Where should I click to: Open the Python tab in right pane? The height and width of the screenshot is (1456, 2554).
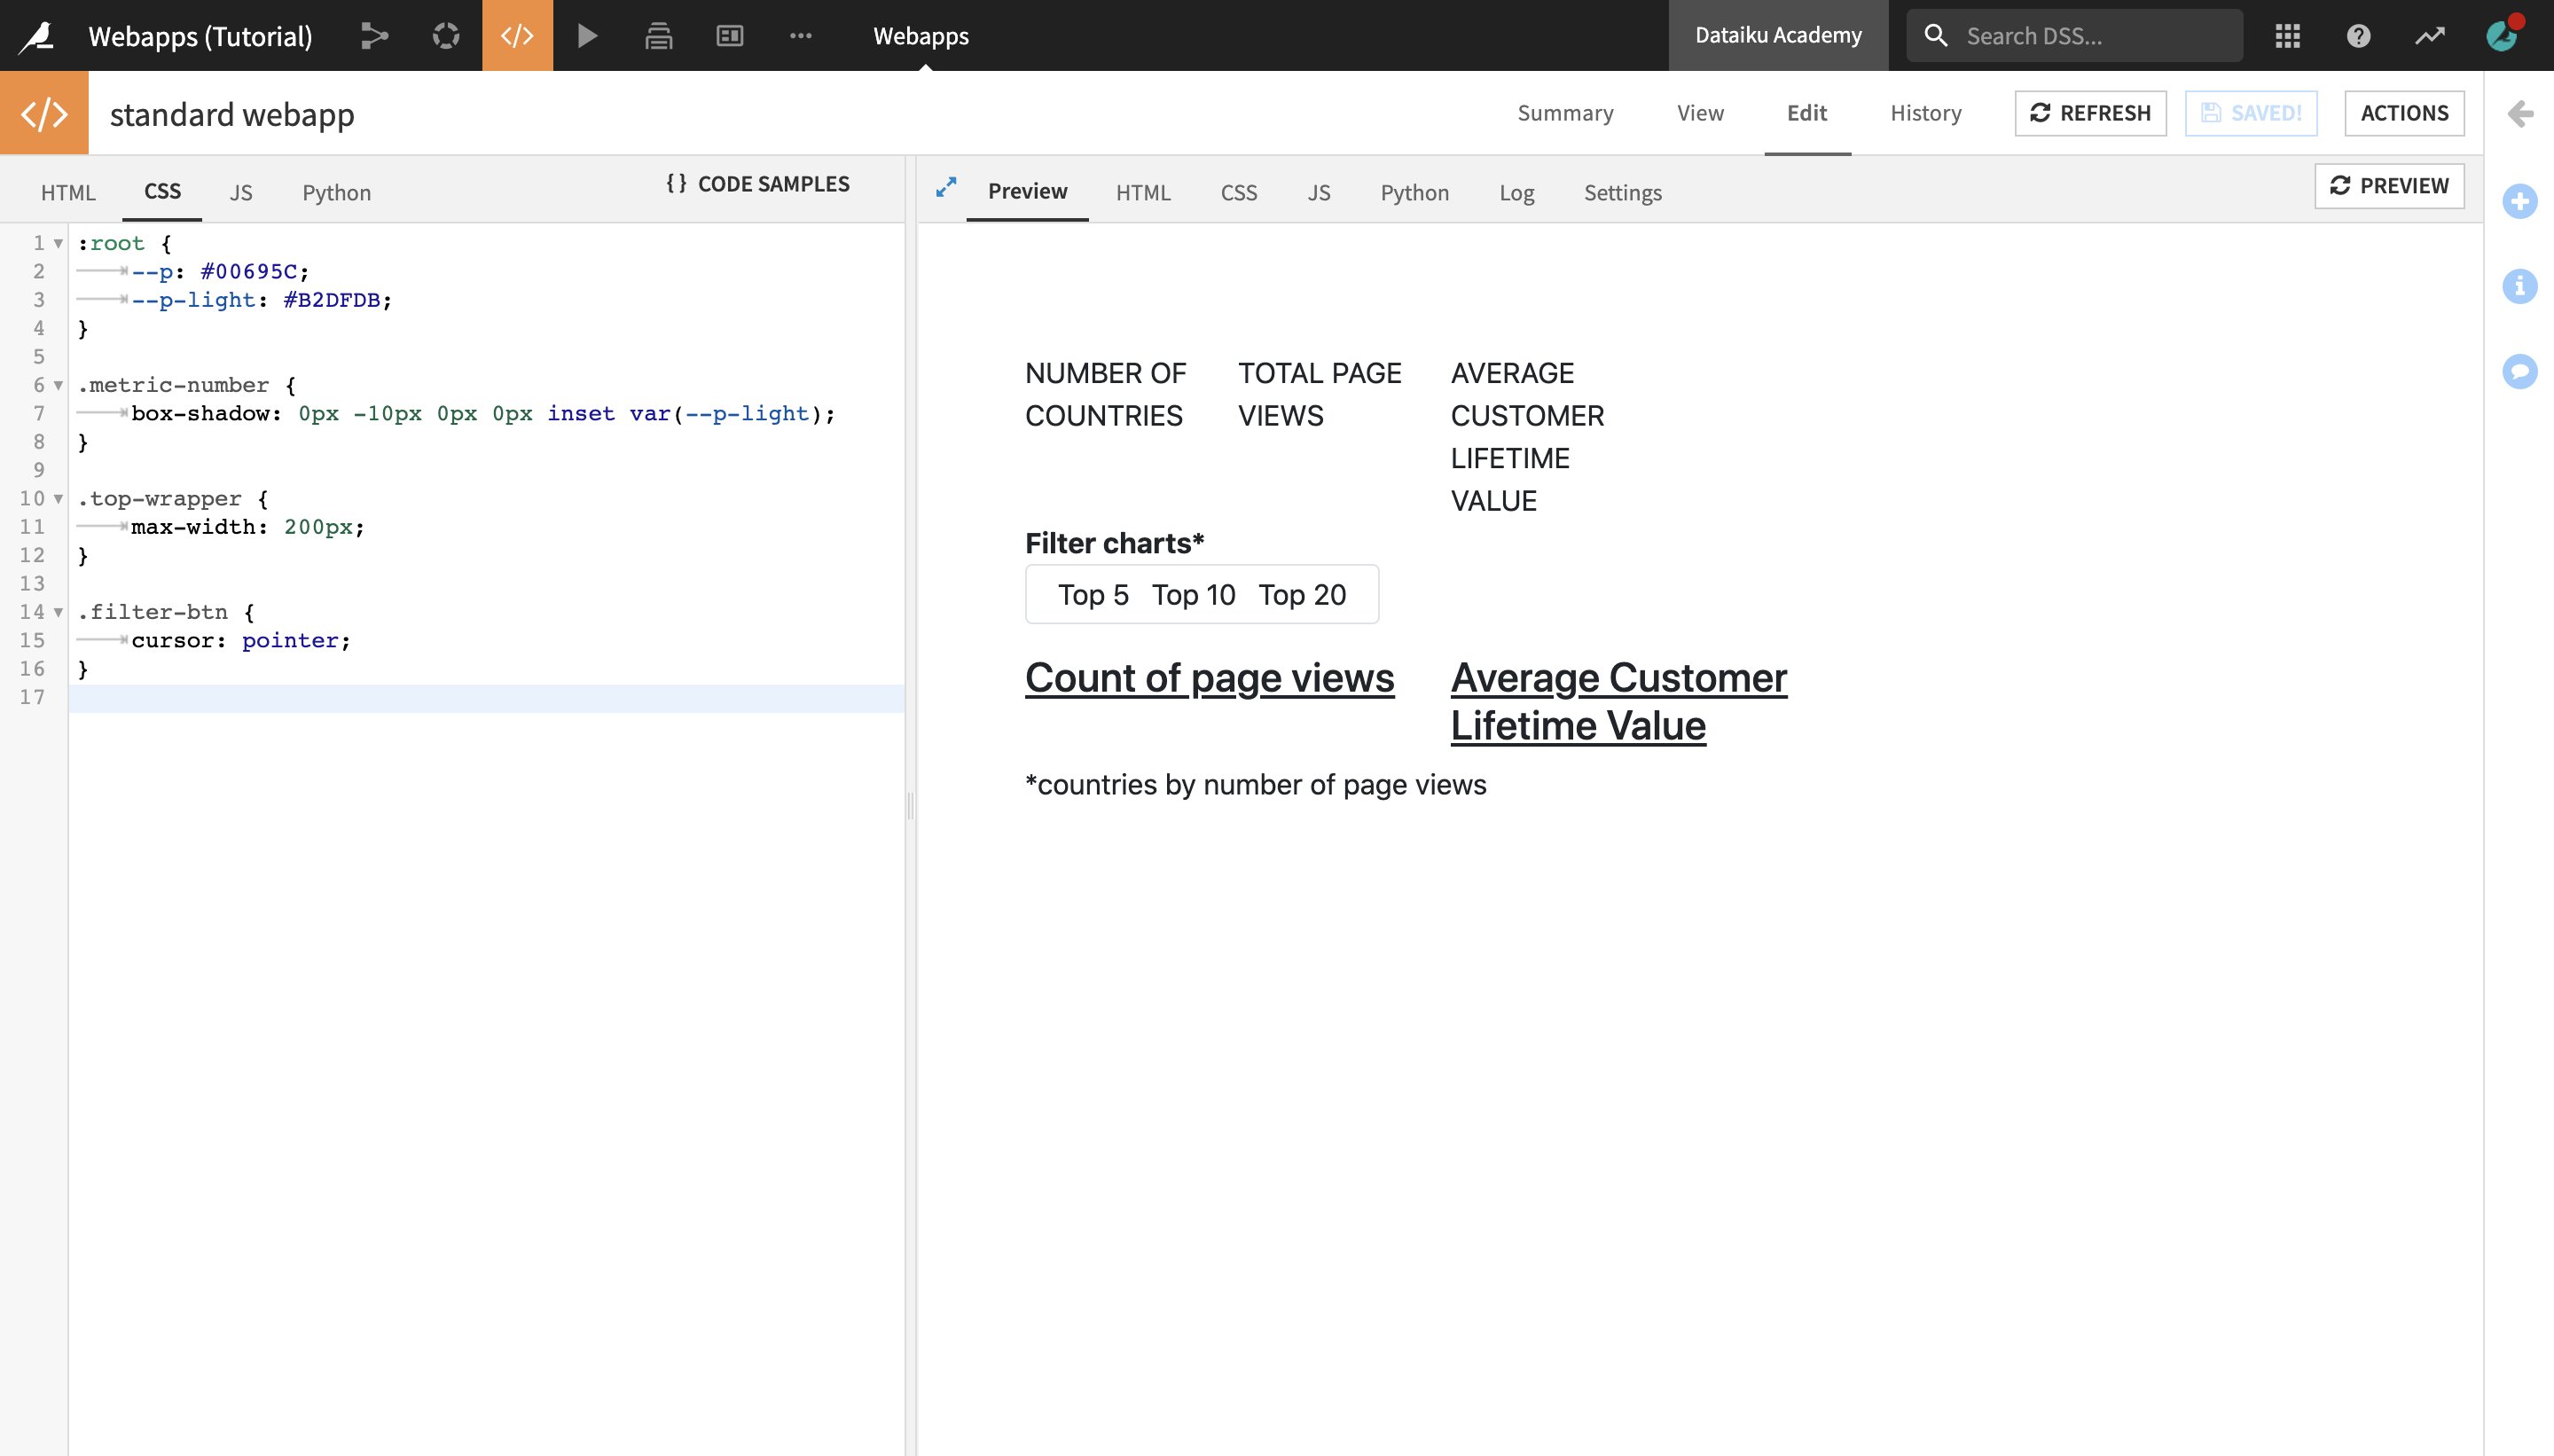pyautogui.click(x=1414, y=192)
